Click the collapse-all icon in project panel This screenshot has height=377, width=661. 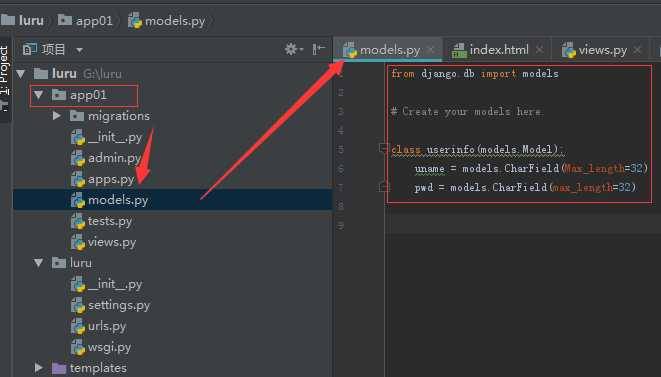[318, 49]
